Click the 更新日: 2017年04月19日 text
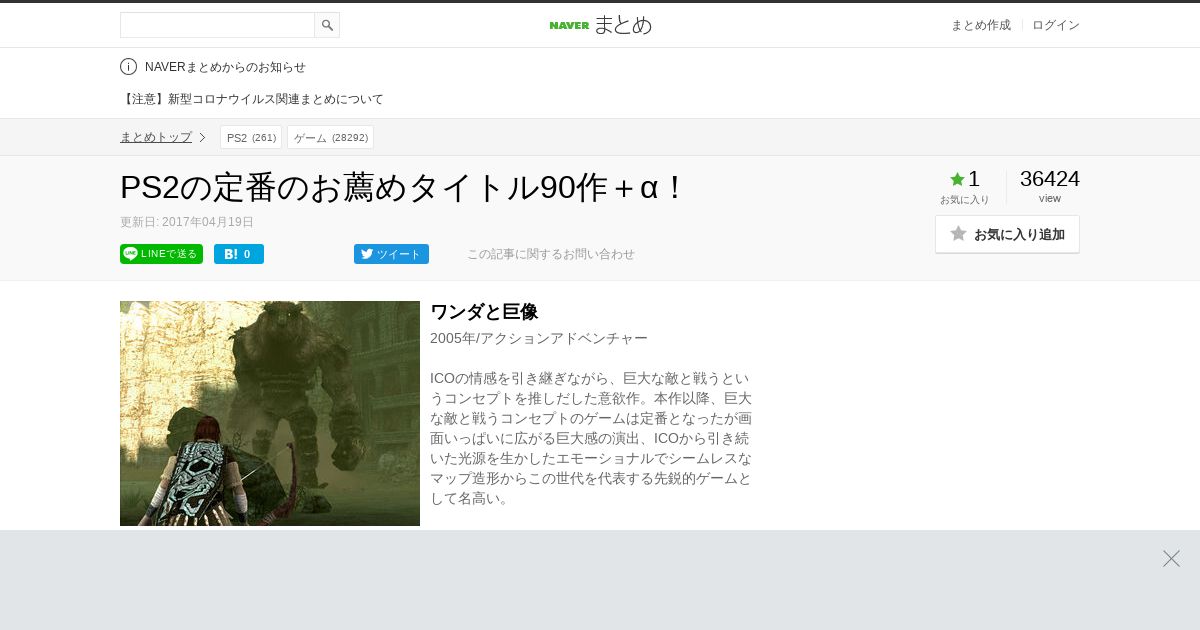Image resolution: width=1200 pixels, height=630 pixels. point(187,222)
